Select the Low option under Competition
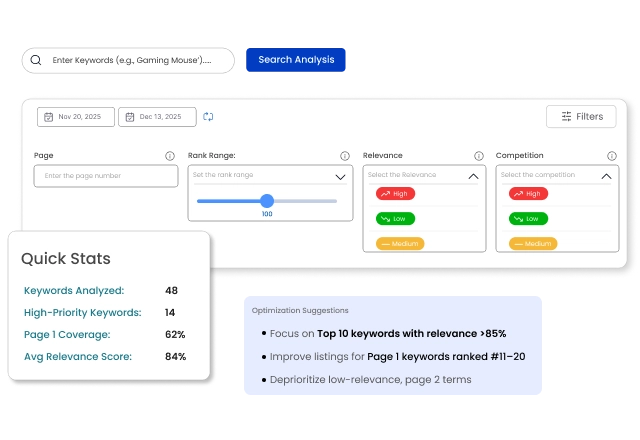The height and width of the screenshot is (440, 640). [x=528, y=219]
